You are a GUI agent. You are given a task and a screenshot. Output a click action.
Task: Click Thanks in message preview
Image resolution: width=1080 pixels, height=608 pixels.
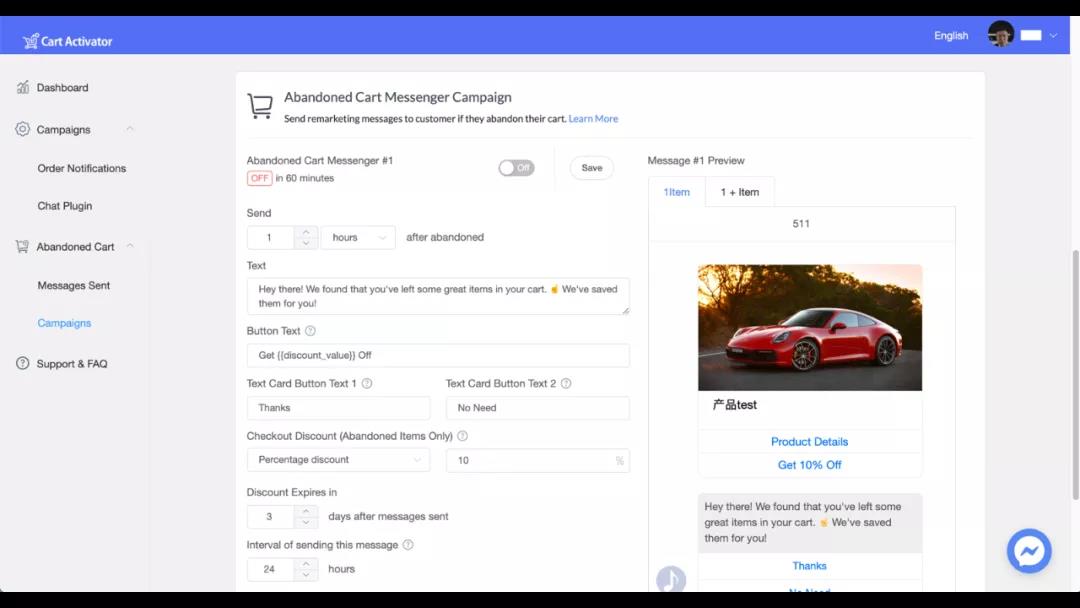point(809,566)
